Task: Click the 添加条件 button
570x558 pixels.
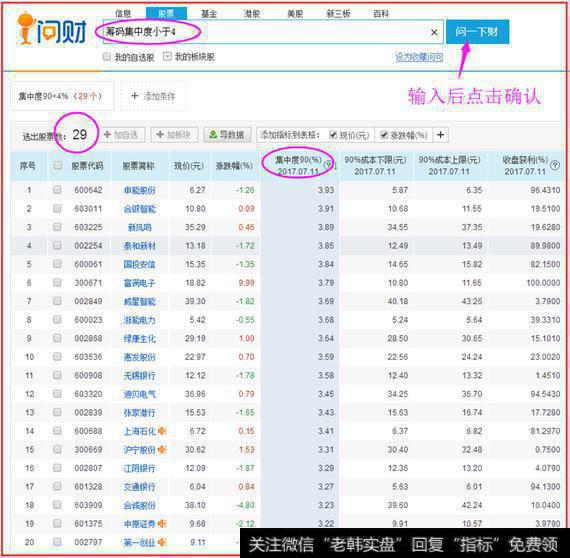Action: pos(153,96)
